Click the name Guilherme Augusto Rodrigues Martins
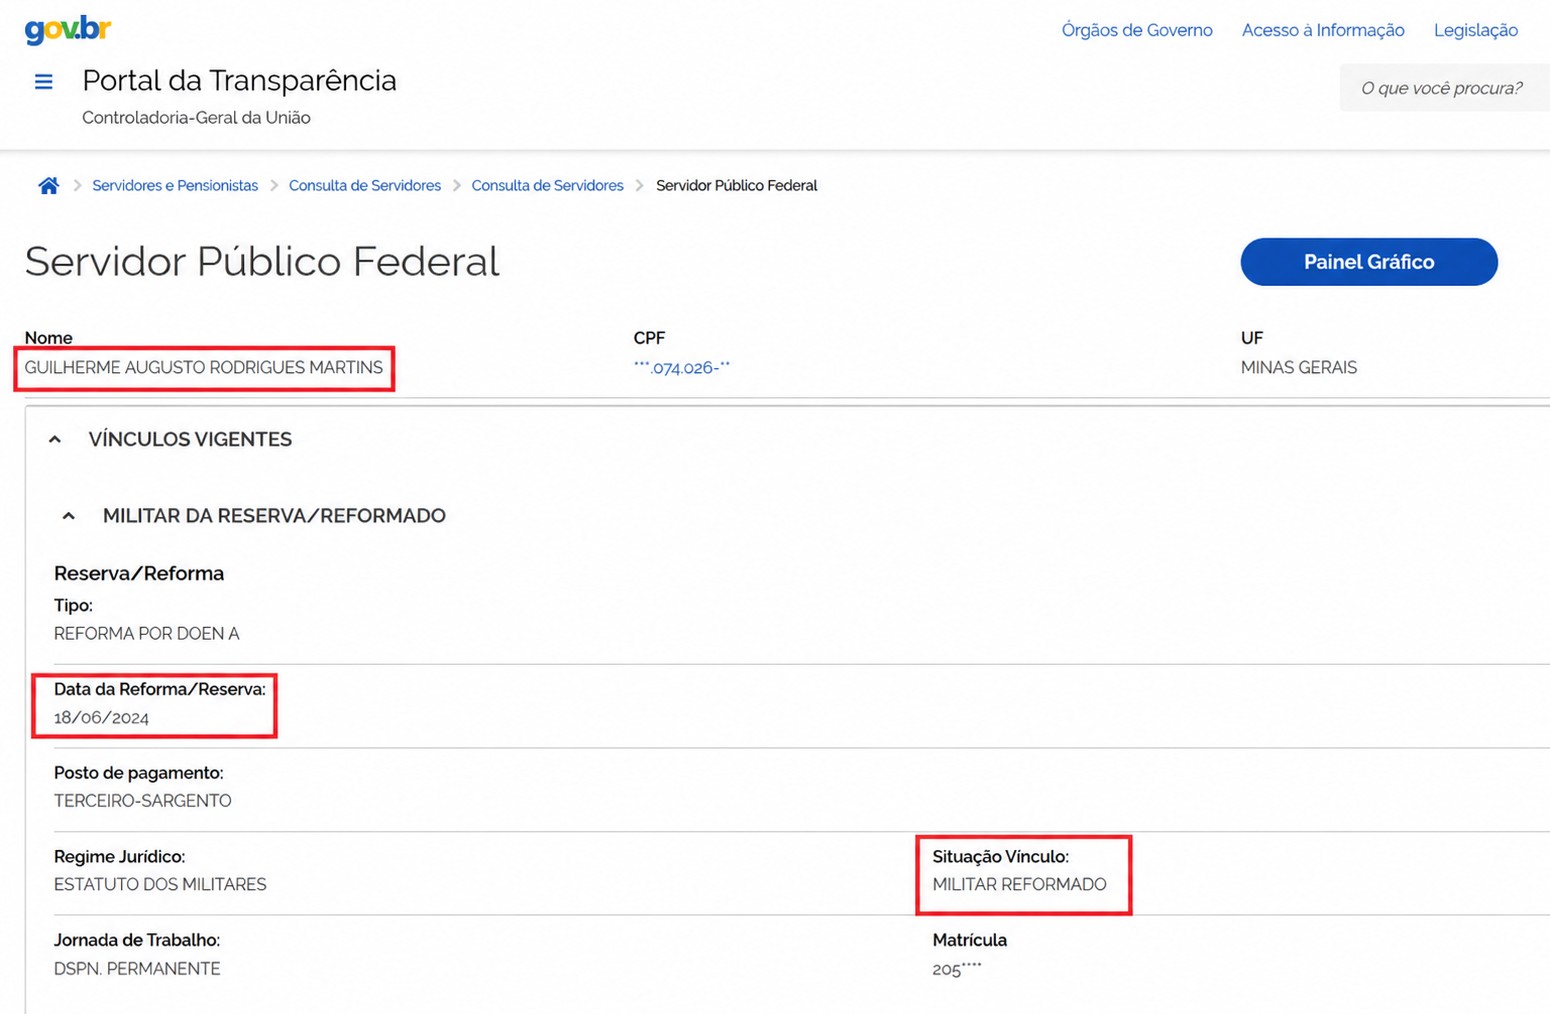 coord(204,368)
